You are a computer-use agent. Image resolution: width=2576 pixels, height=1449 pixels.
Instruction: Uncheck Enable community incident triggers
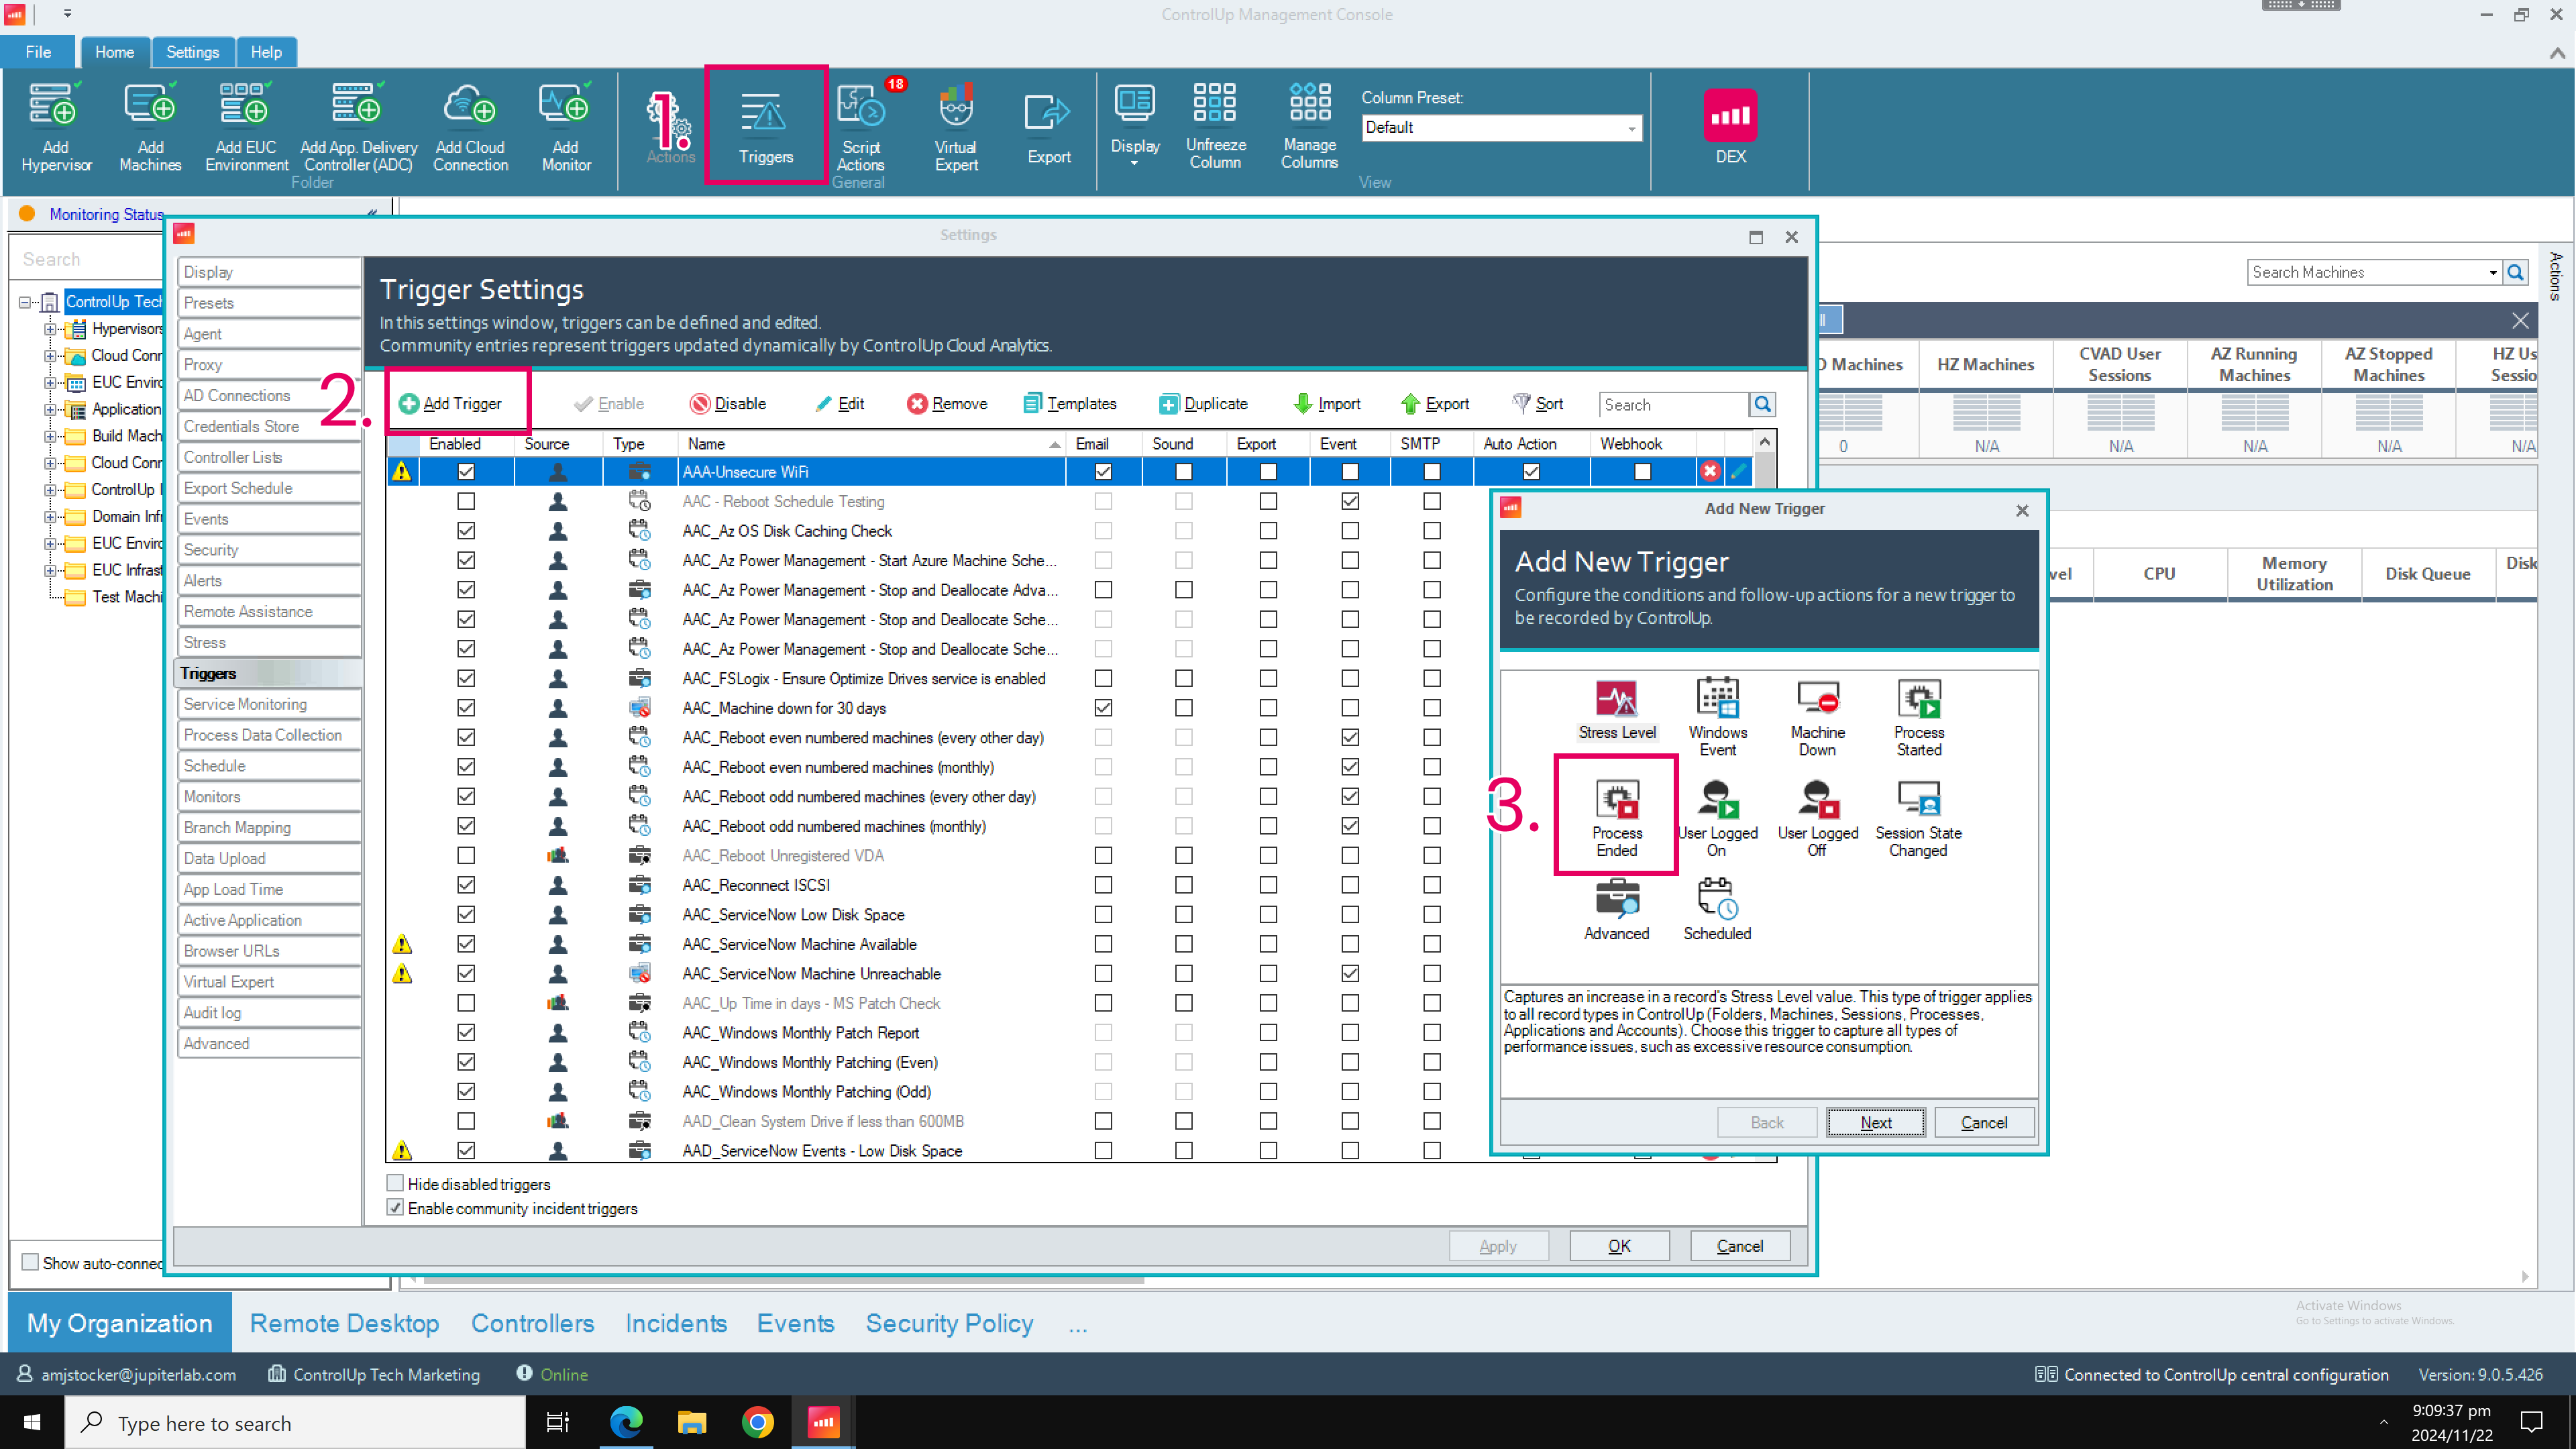pyautogui.click(x=396, y=1208)
